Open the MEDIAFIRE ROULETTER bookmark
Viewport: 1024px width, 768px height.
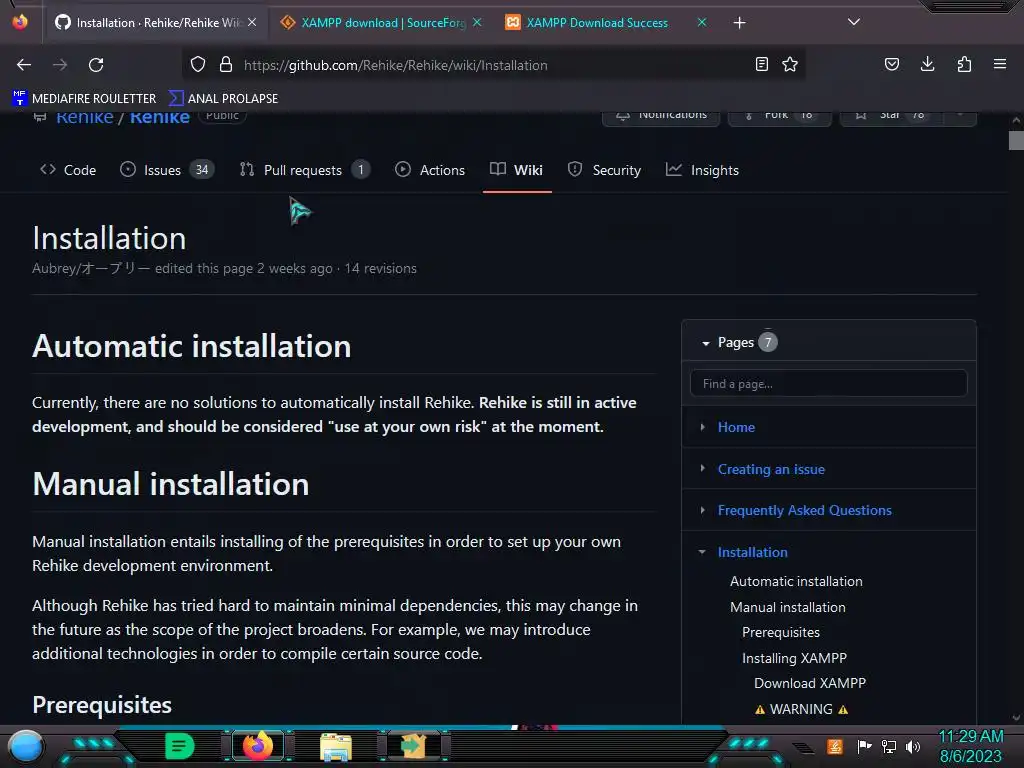tap(84, 99)
